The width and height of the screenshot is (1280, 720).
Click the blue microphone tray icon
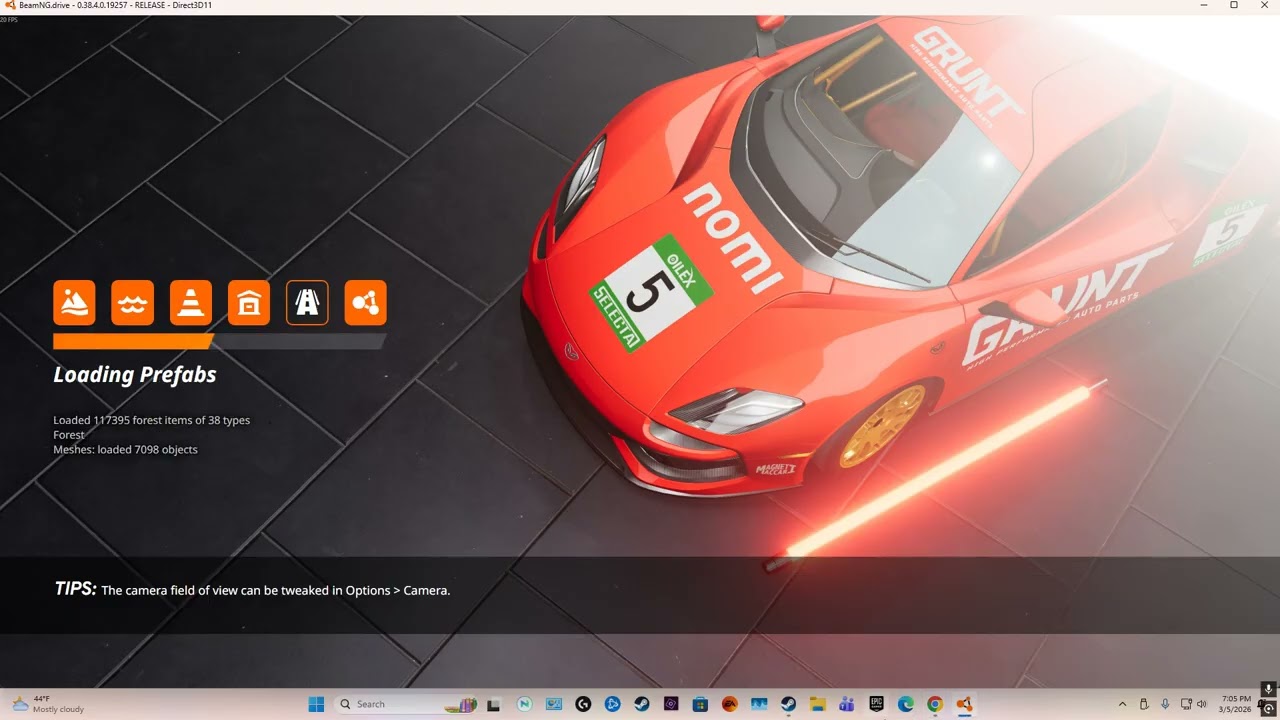coord(1165,704)
